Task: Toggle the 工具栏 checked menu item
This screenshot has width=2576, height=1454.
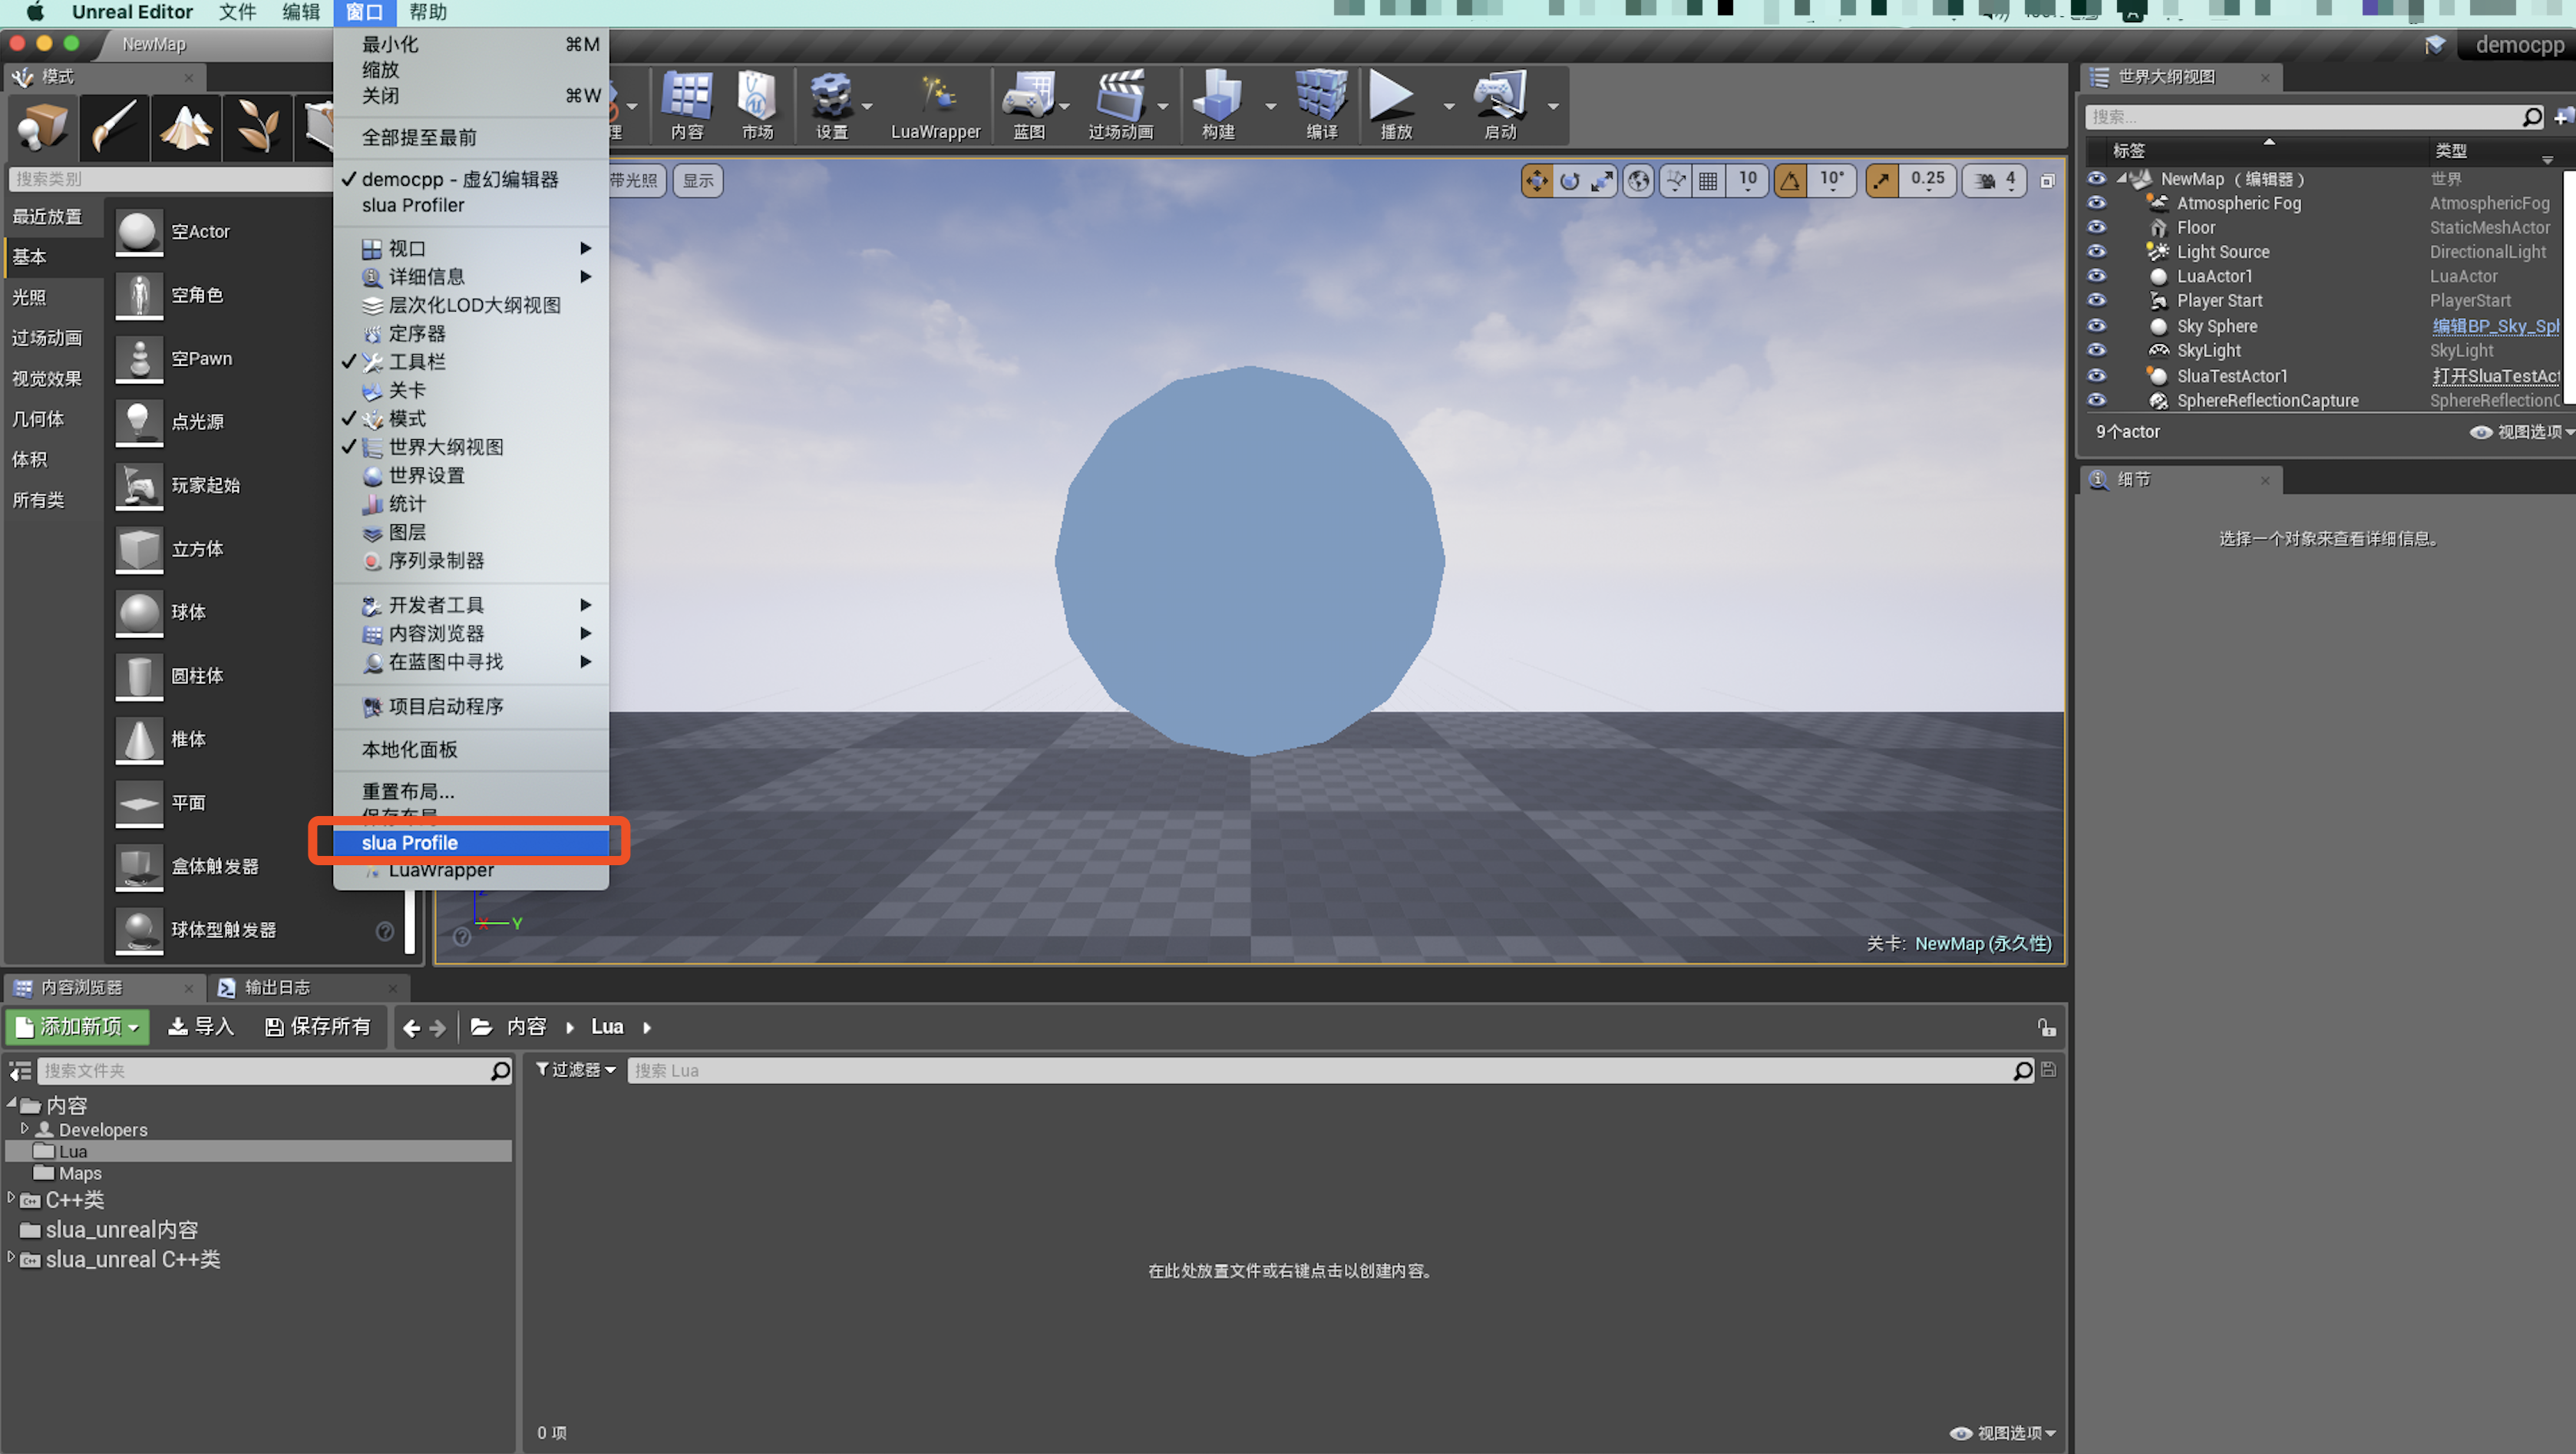Action: click(470, 362)
